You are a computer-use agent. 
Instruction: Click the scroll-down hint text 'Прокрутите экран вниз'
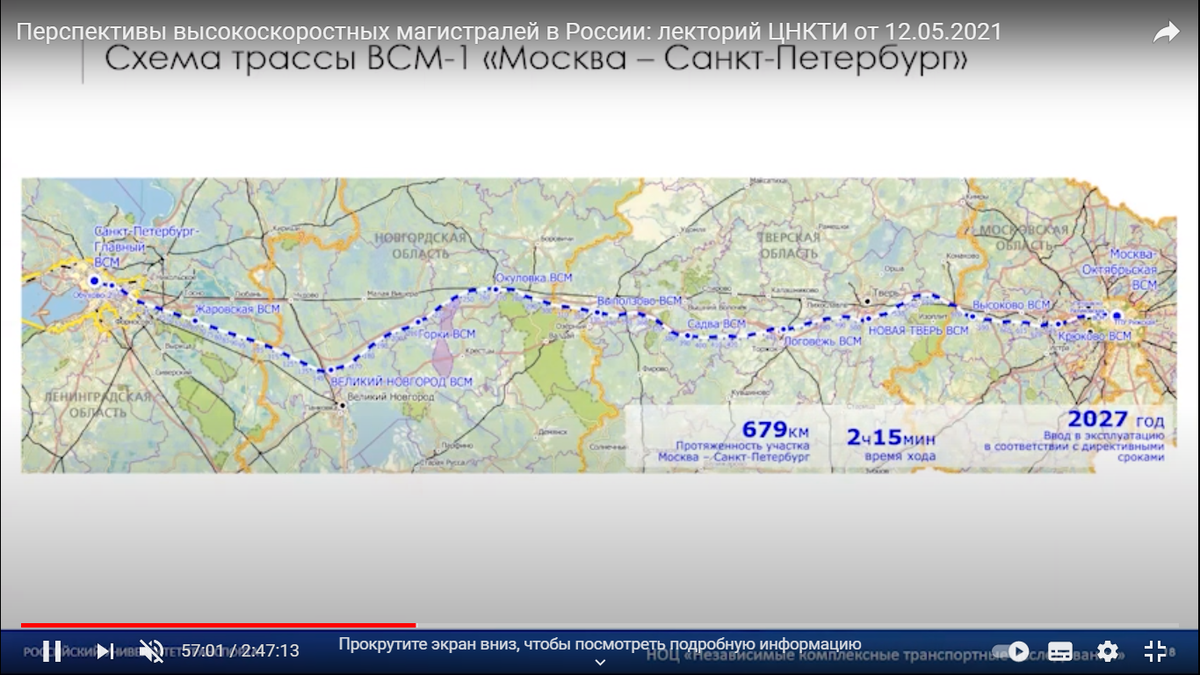click(x=600, y=644)
